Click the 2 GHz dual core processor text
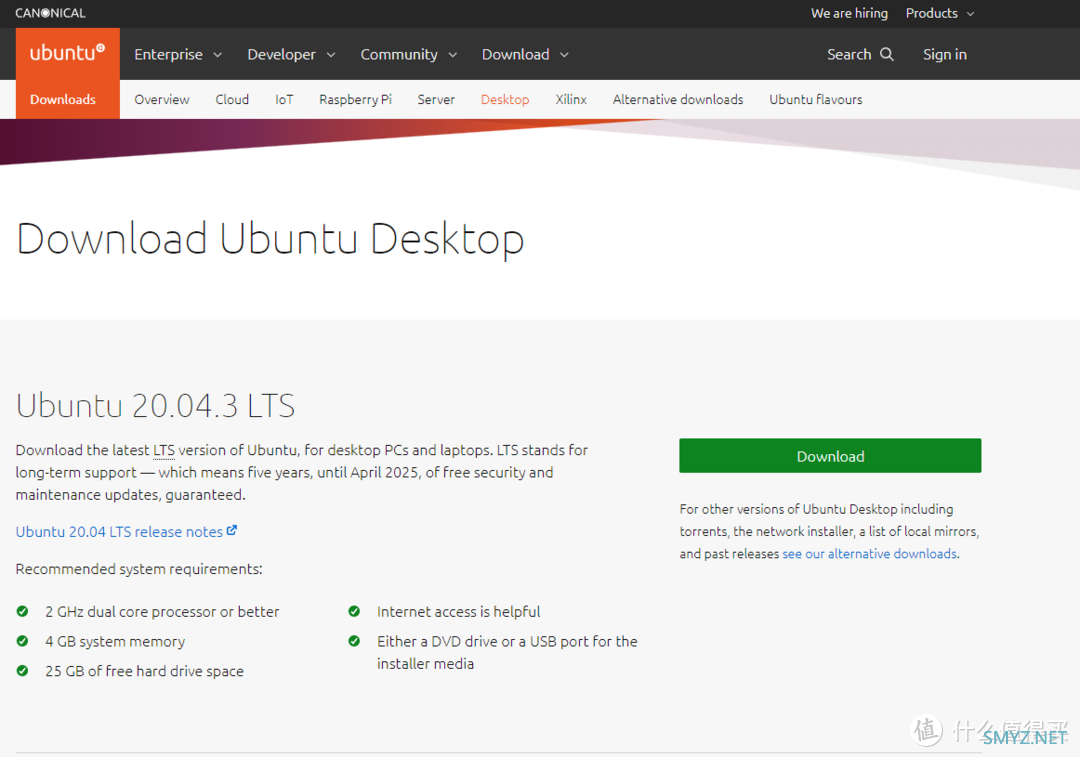Viewport: 1080px width, 757px height. point(162,612)
